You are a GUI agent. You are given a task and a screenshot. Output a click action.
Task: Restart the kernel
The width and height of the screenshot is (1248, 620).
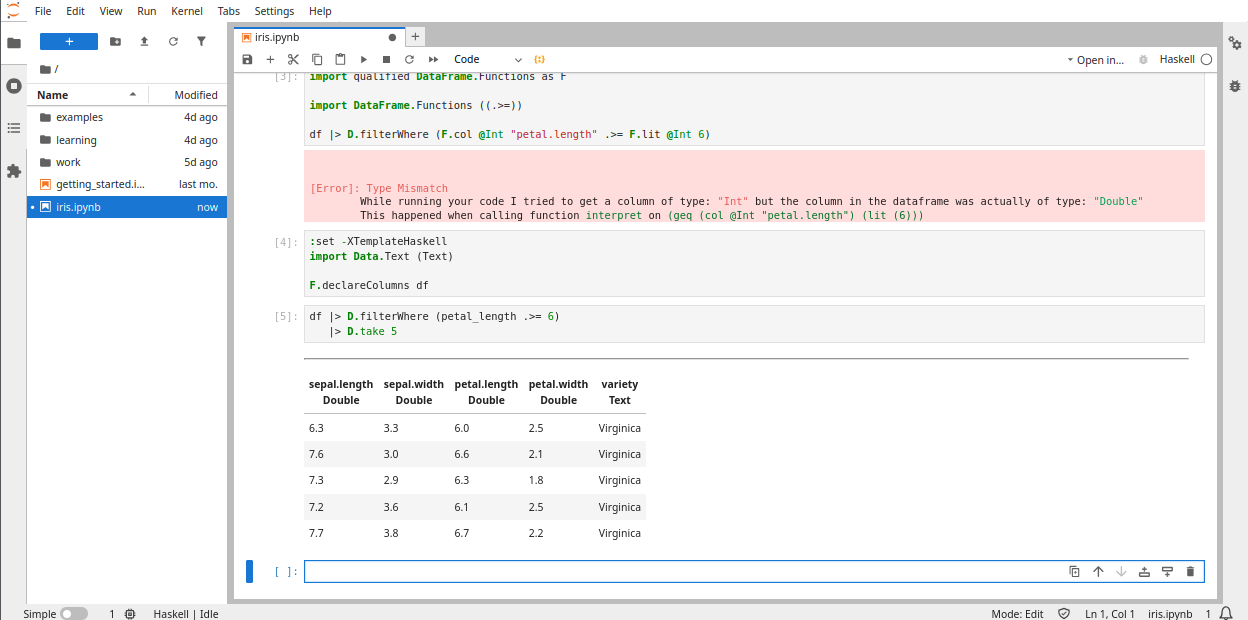pos(409,60)
